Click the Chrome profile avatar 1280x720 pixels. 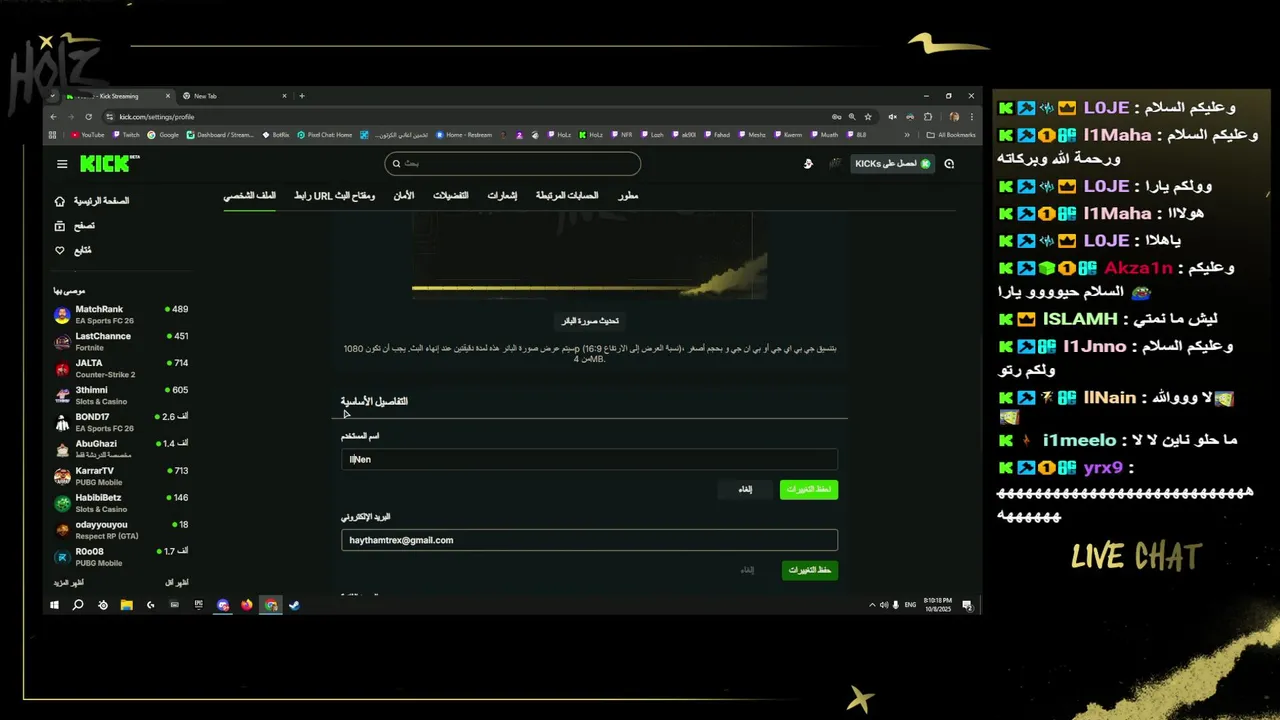pyautogui.click(x=954, y=117)
